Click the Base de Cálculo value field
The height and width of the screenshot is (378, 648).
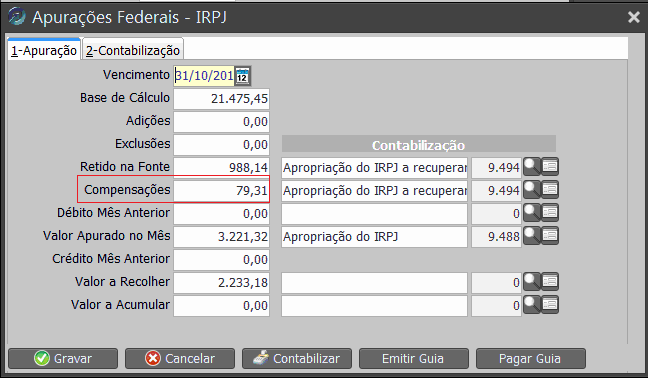coord(222,99)
